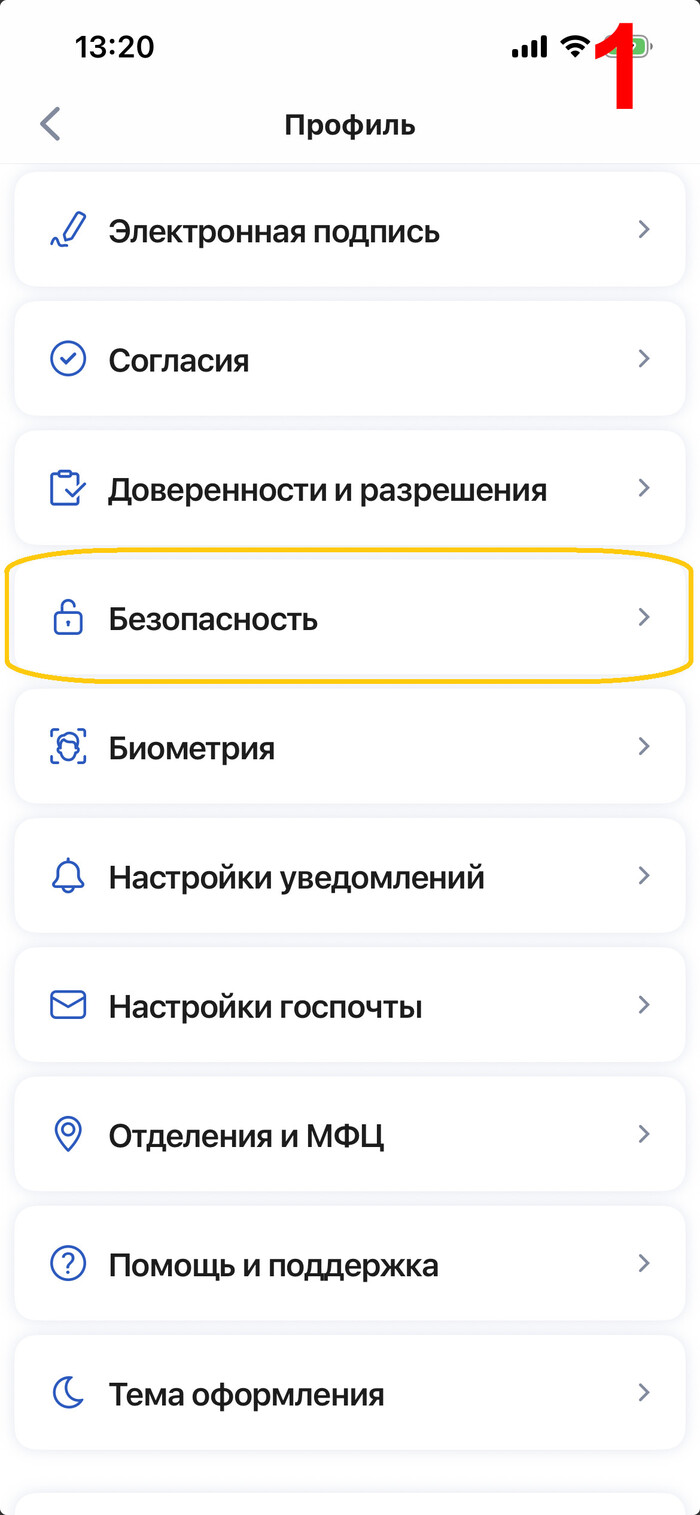Viewport: 700px width, 1515px height.
Task: Tap the clipboard icon for Доверенности и разрешения
Action: click(67, 489)
